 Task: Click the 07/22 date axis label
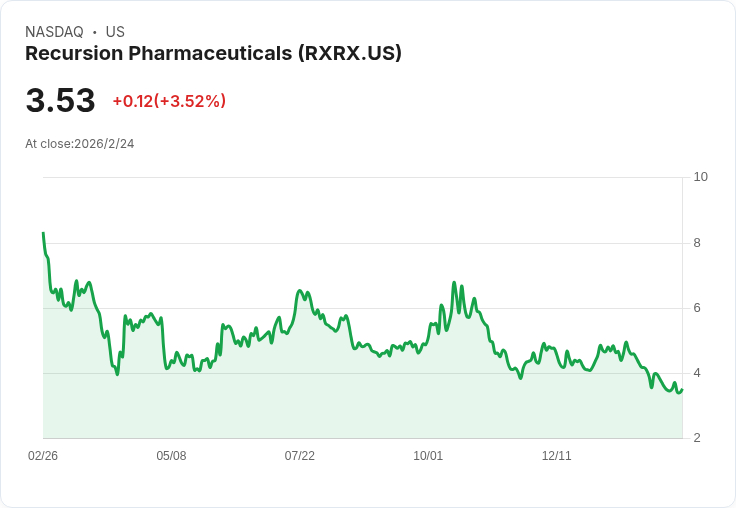(x=299, y=455)
